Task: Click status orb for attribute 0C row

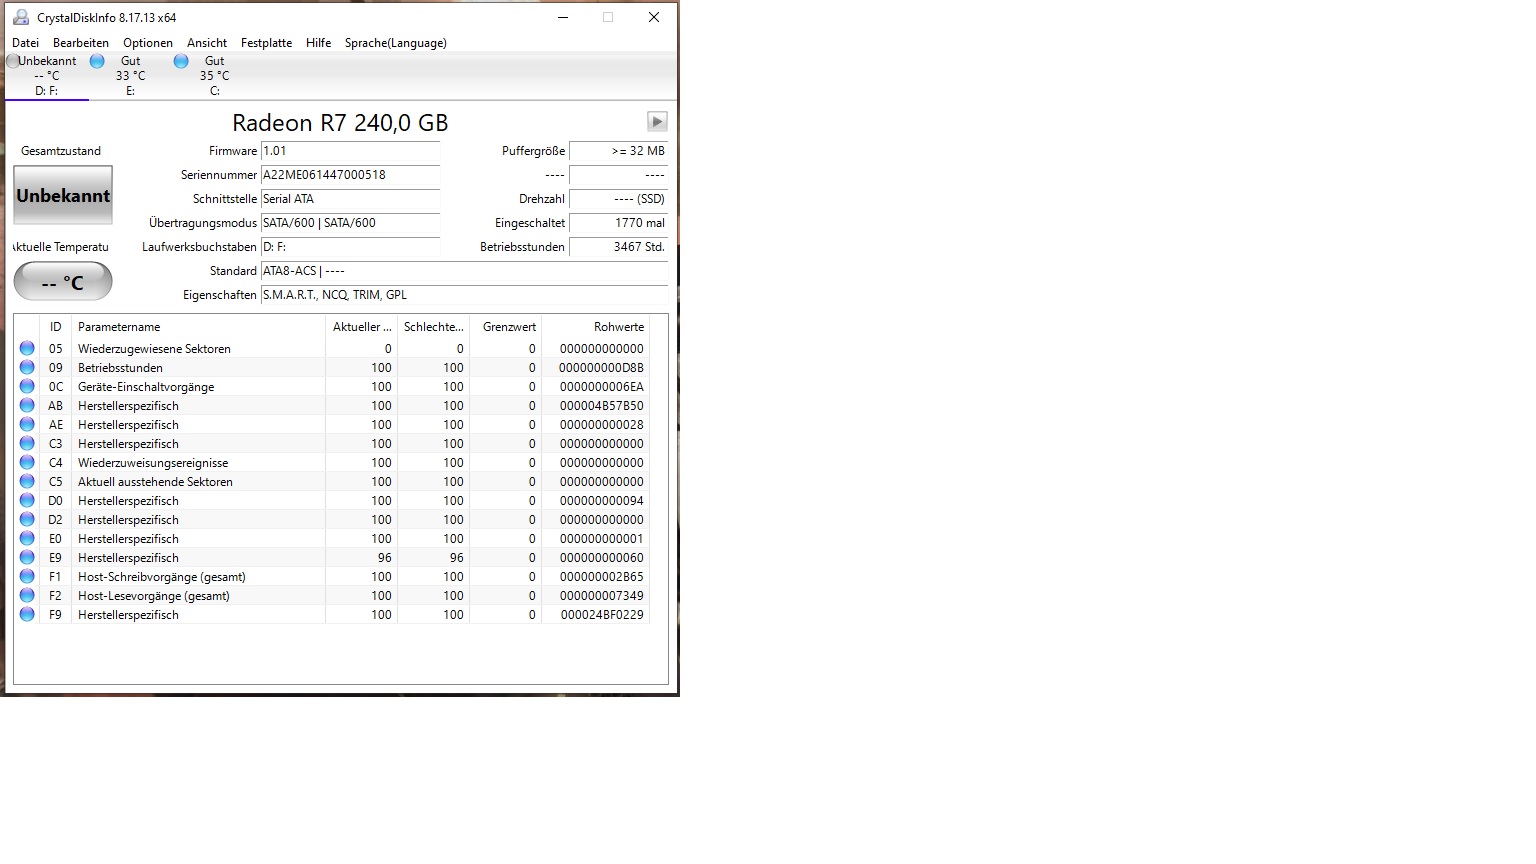Action: 27,387
